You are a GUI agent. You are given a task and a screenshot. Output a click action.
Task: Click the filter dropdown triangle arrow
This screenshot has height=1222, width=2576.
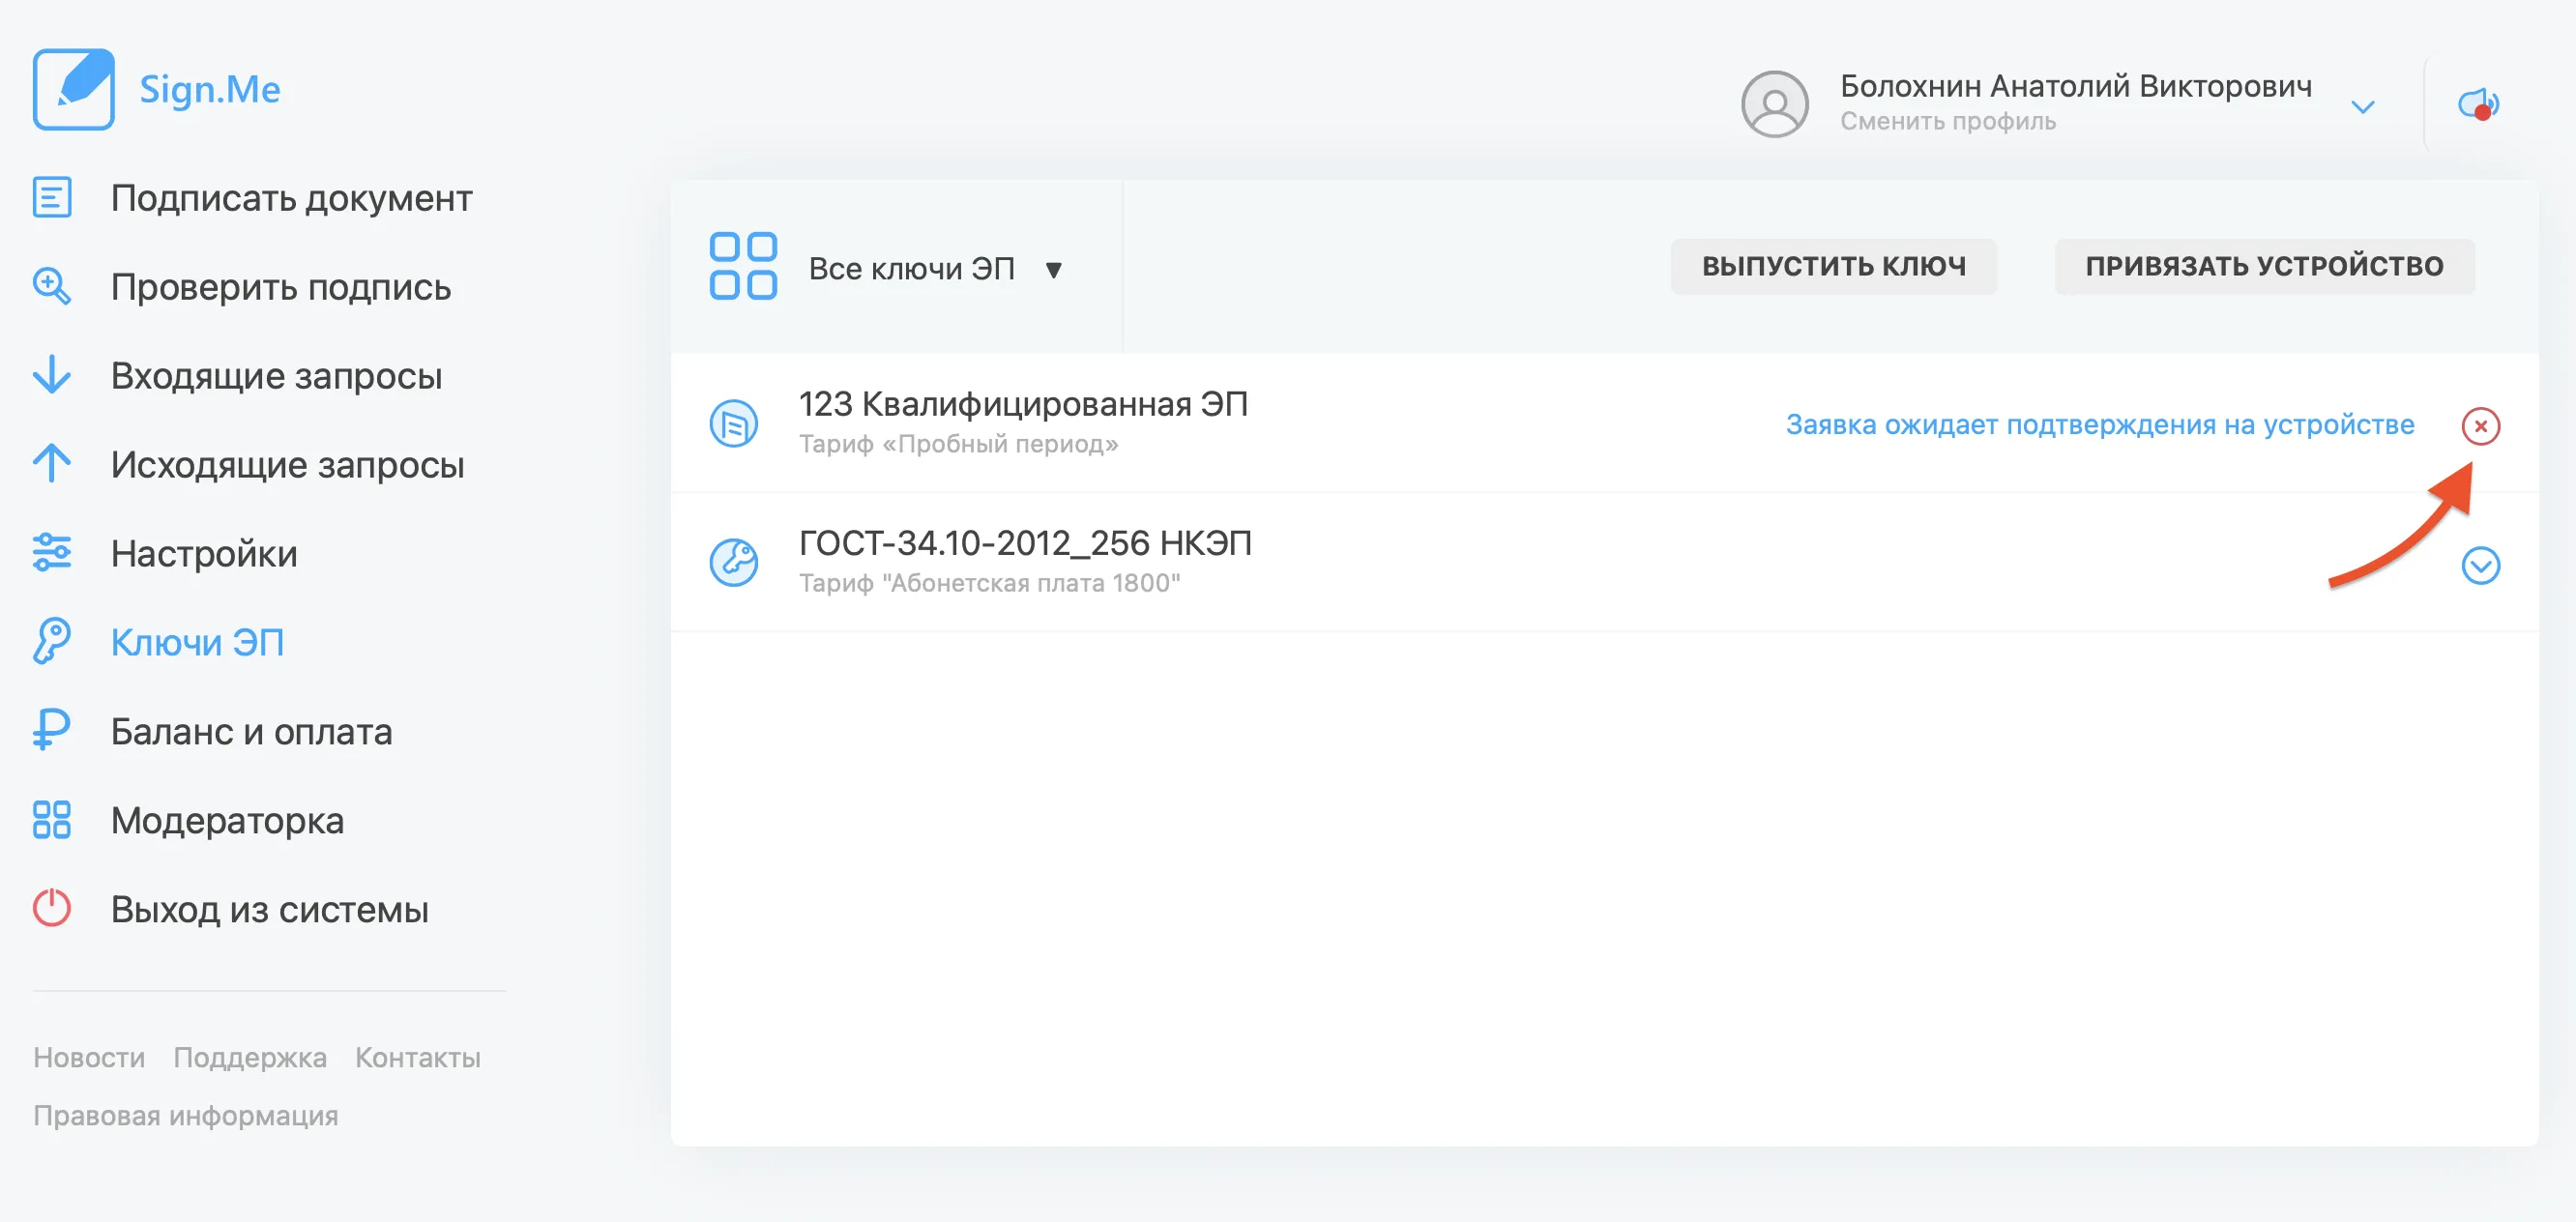[x=1053, y=270]
